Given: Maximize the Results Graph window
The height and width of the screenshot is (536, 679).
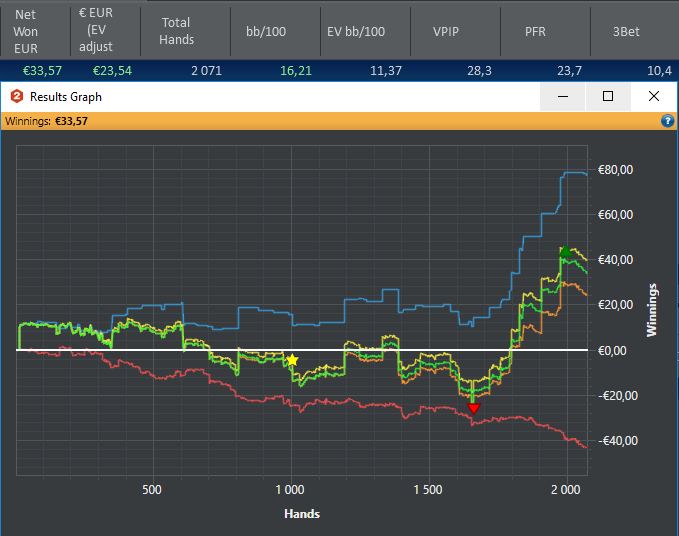Looking at the screenshot, I should (x=608, y=96).
